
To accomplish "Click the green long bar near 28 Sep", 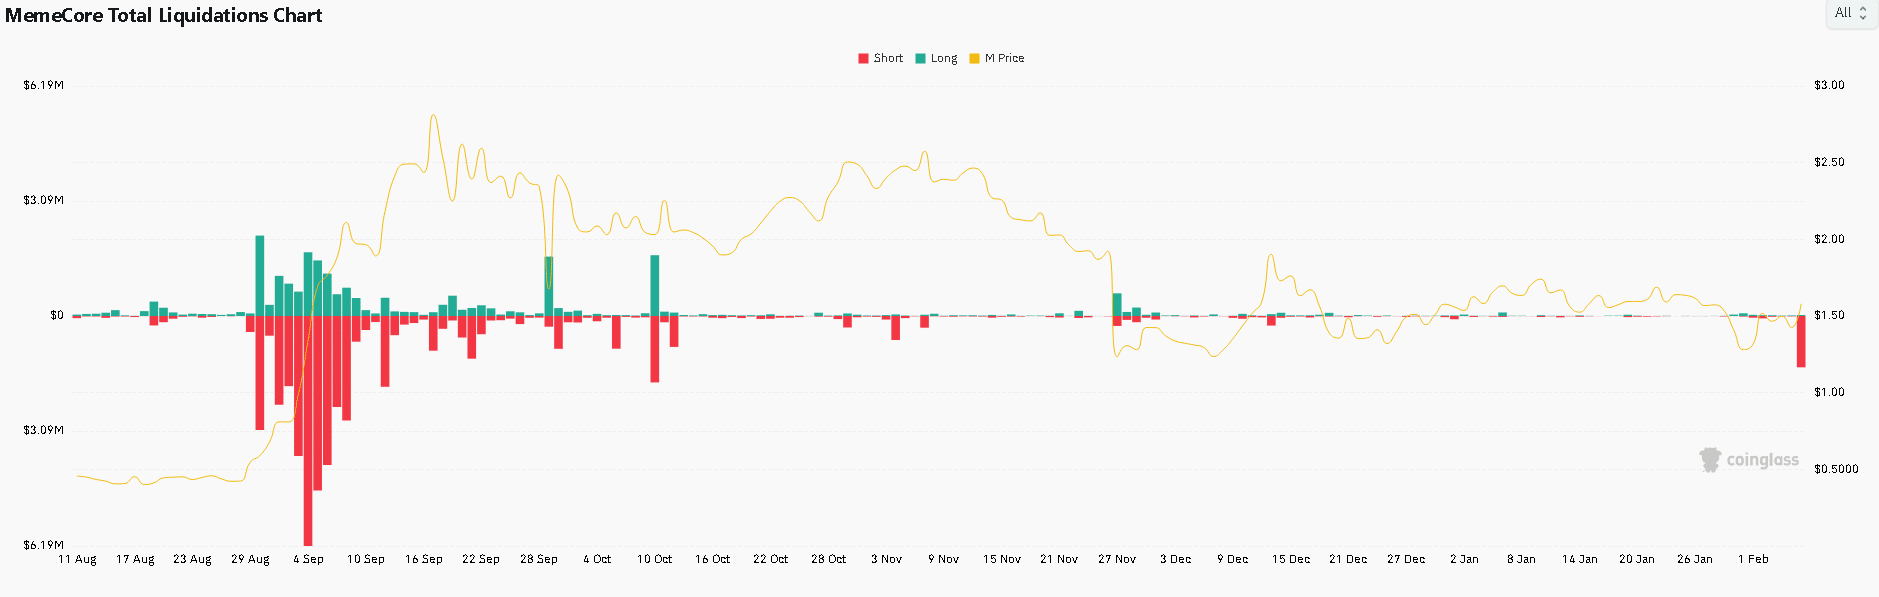I will (x=548, y=286).
